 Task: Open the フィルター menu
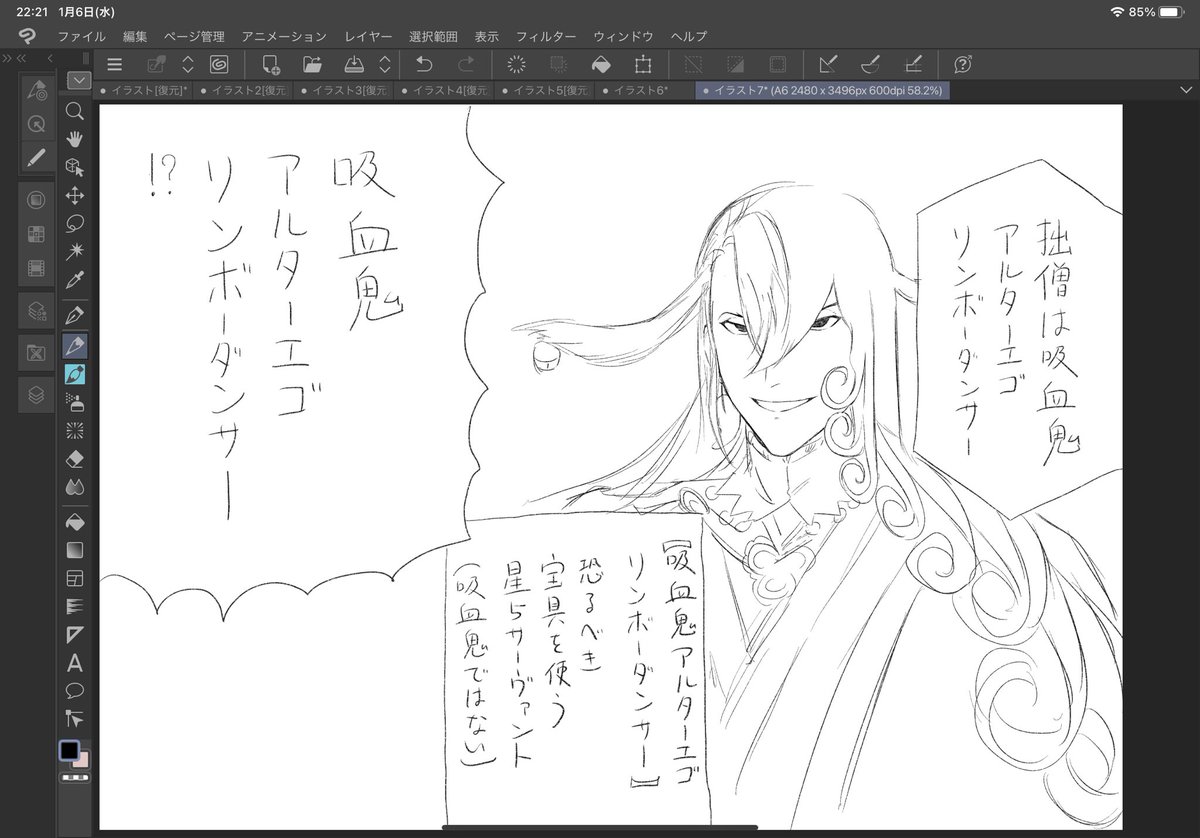[546, 36]
